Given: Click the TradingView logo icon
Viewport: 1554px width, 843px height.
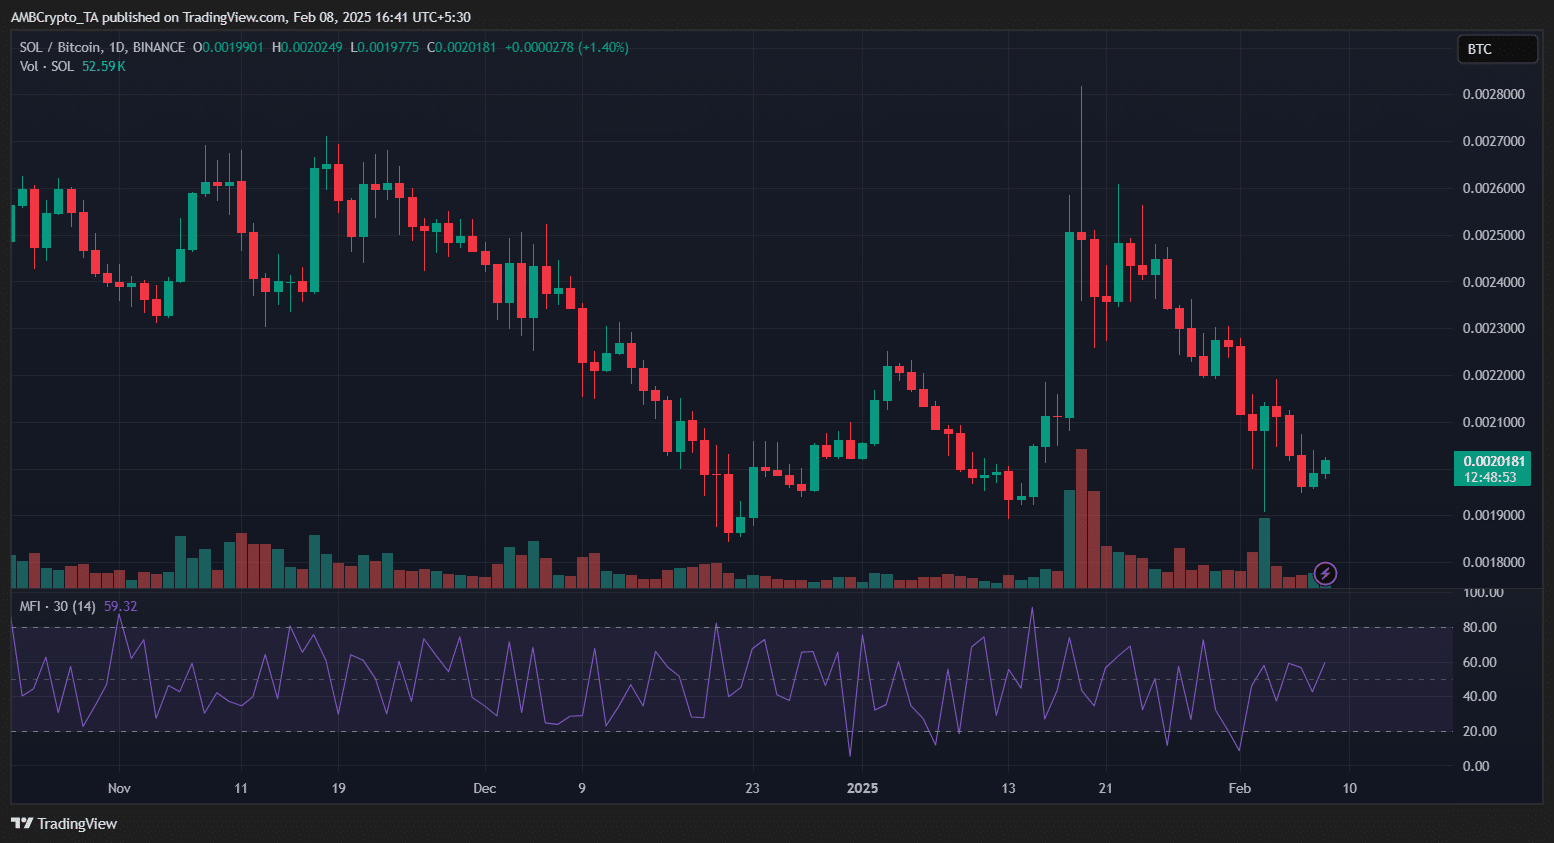Looking at the screenshot, I should [21, 823].
